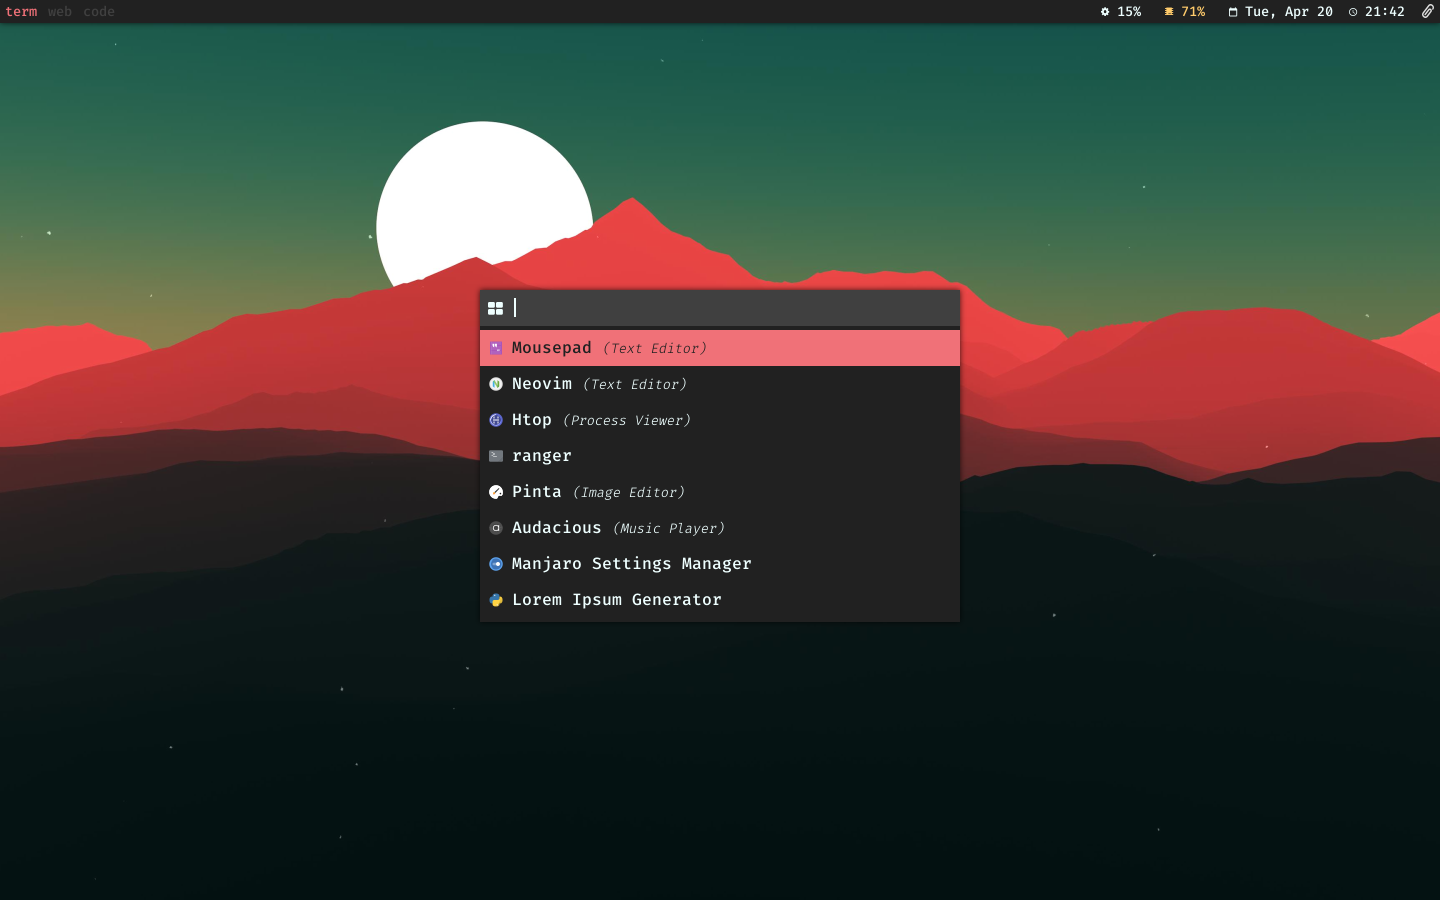Launch Lorem Ipsum Generator entry
This screenshot has width=1440, height=900.
(720, 600)
